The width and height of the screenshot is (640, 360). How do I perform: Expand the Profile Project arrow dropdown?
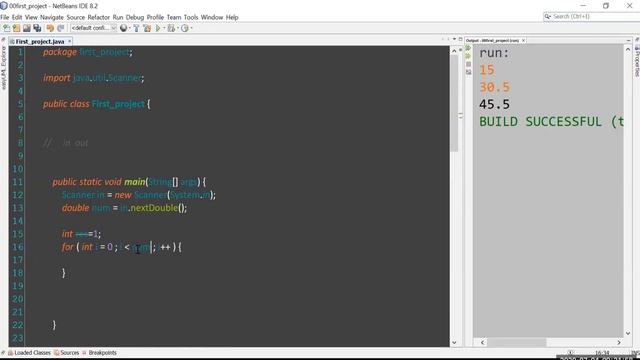(x=191, y=28)
